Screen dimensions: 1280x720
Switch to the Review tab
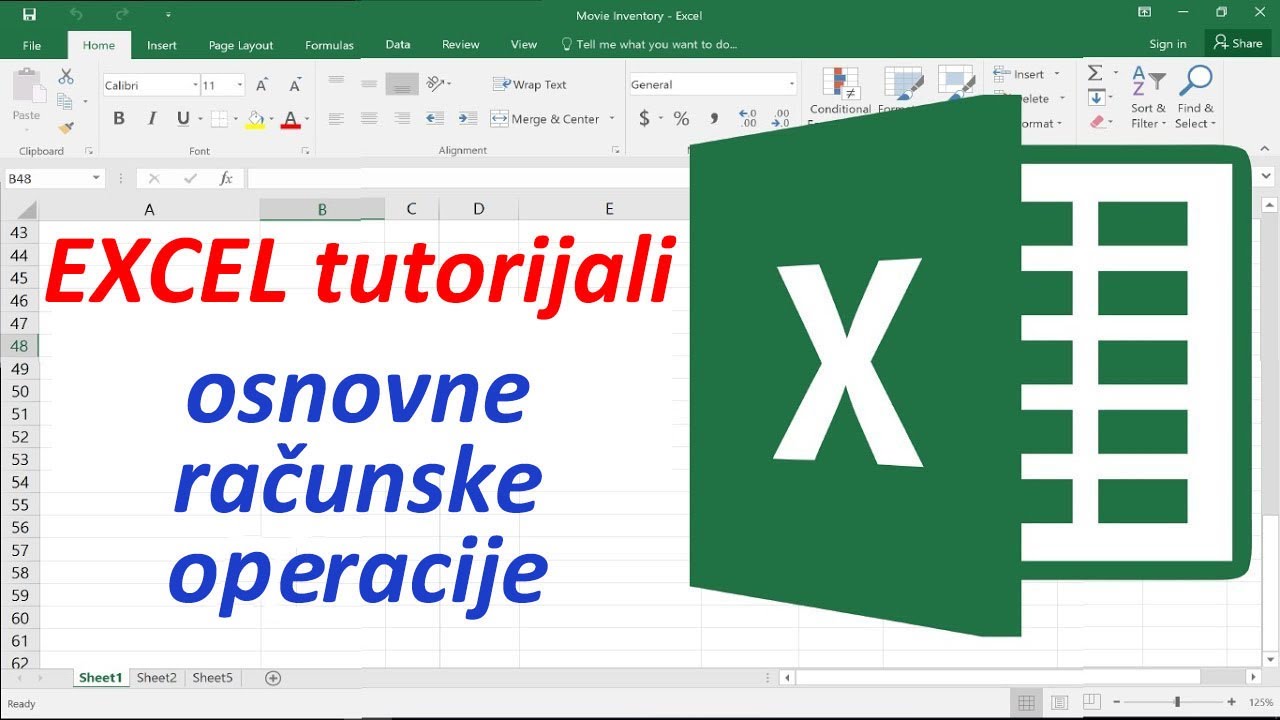461,44
